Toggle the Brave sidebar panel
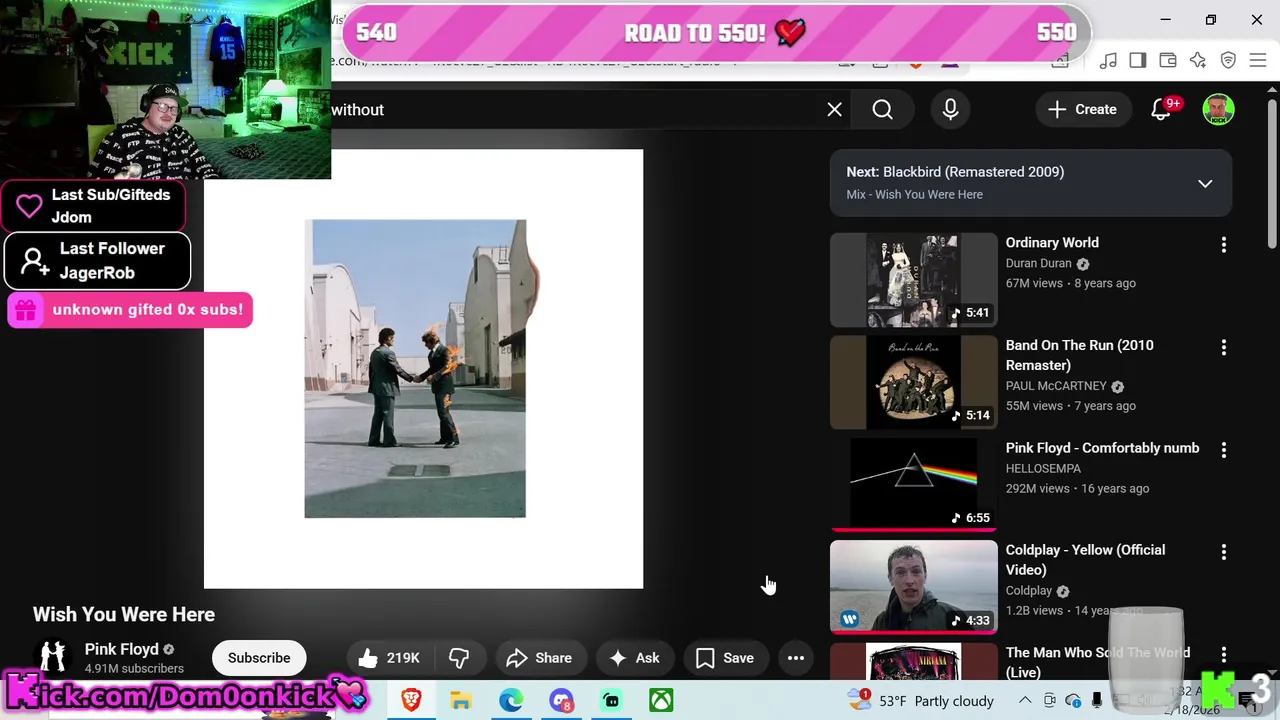 tap(1138, 61)
